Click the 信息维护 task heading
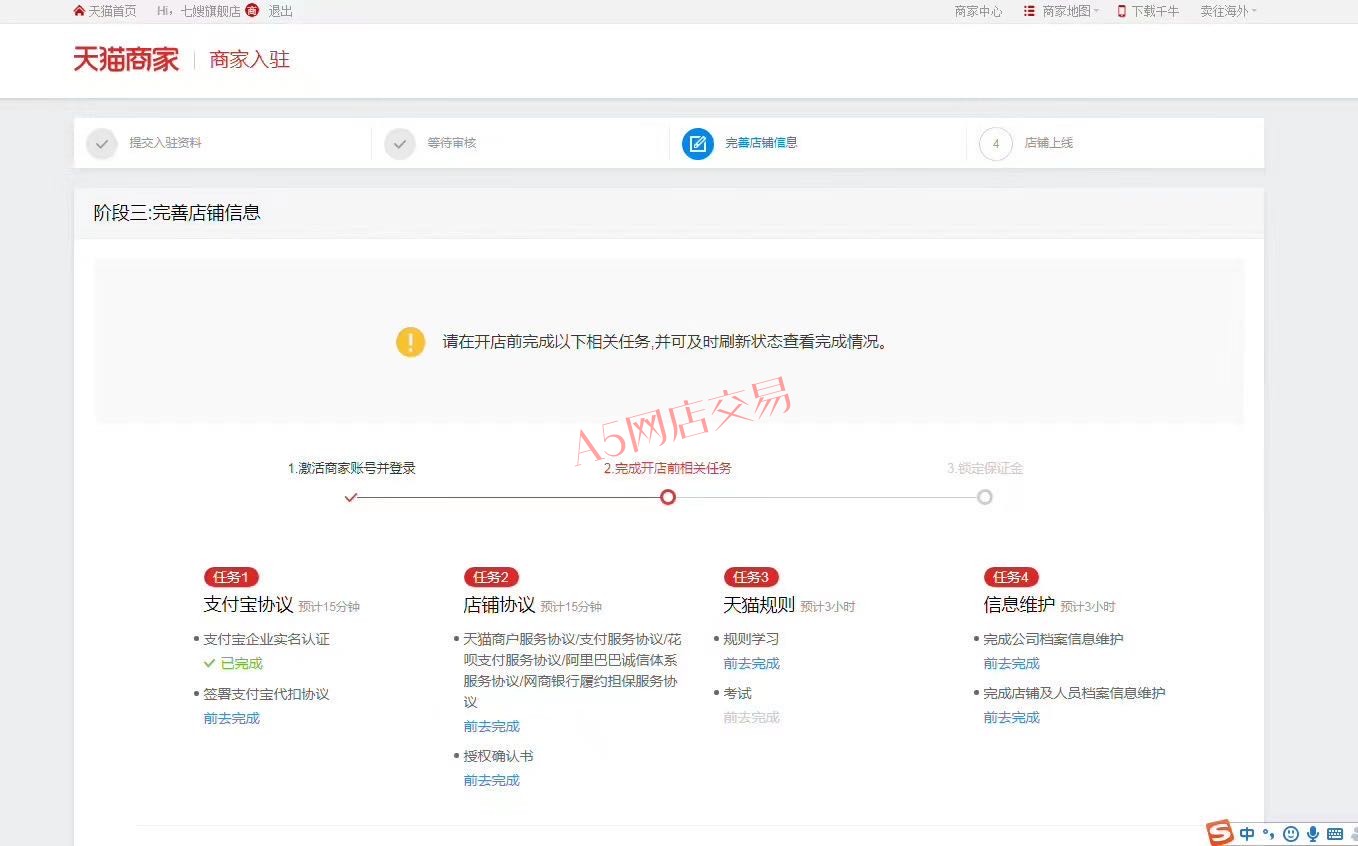This screenshot has width=1358, height=846. [1019, 605]
